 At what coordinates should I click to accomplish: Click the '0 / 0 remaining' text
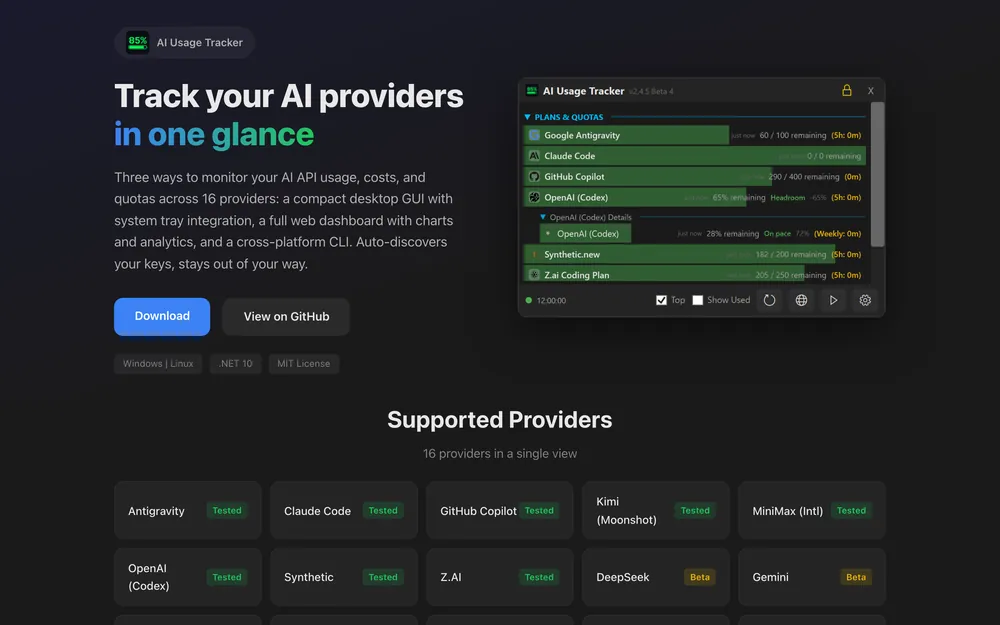[x=834, y=156]
